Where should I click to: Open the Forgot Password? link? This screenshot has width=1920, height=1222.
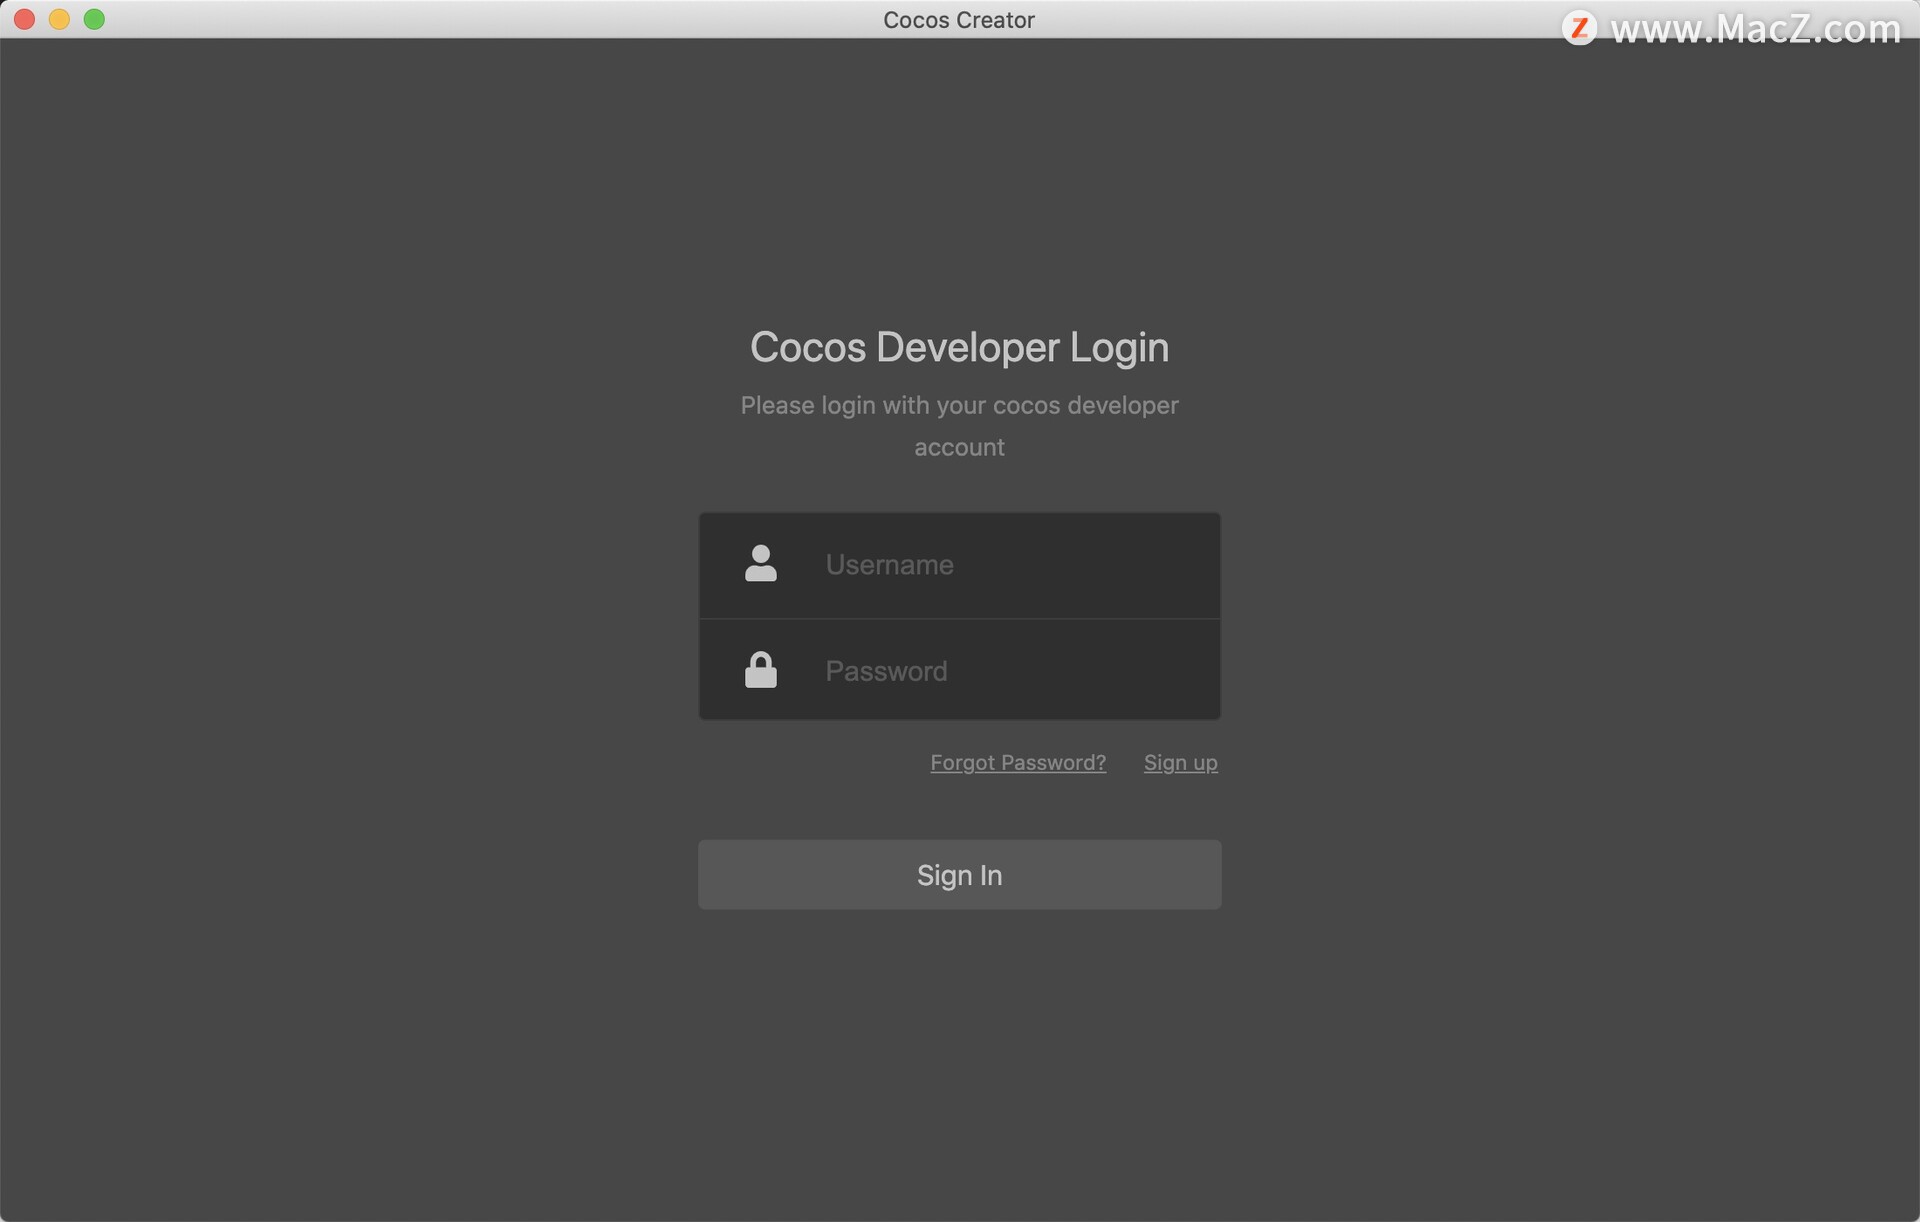click(x=1018, y=763)
